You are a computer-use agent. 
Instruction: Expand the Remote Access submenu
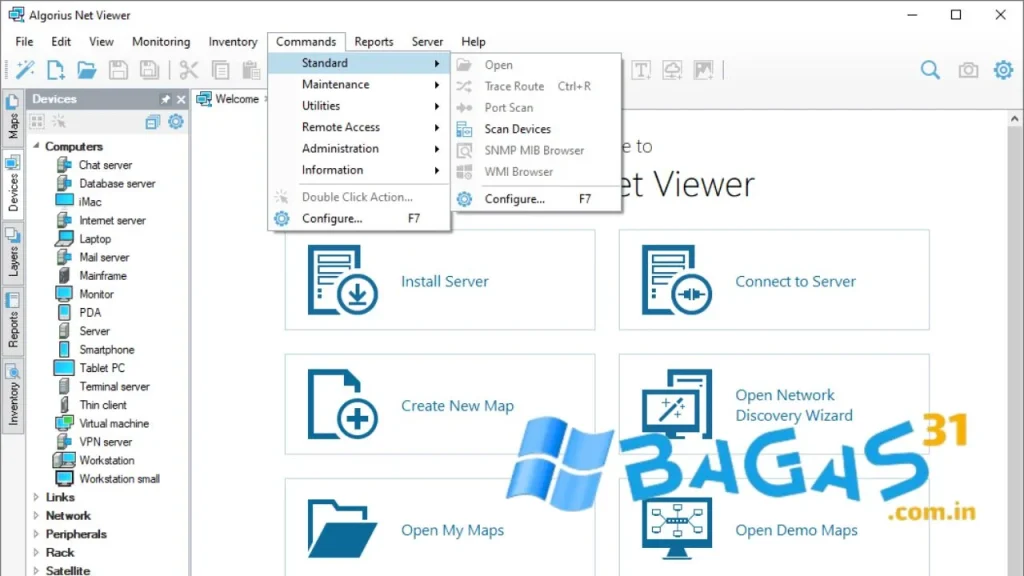(359, 127)
